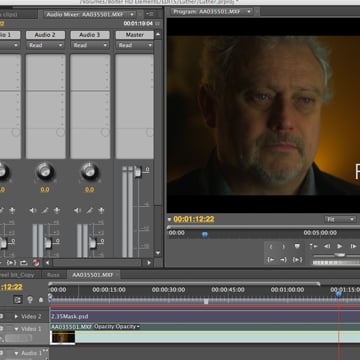Expand the Video 2 track
The width and height of the screenshot is (360, 360).
tap(16, 316)
